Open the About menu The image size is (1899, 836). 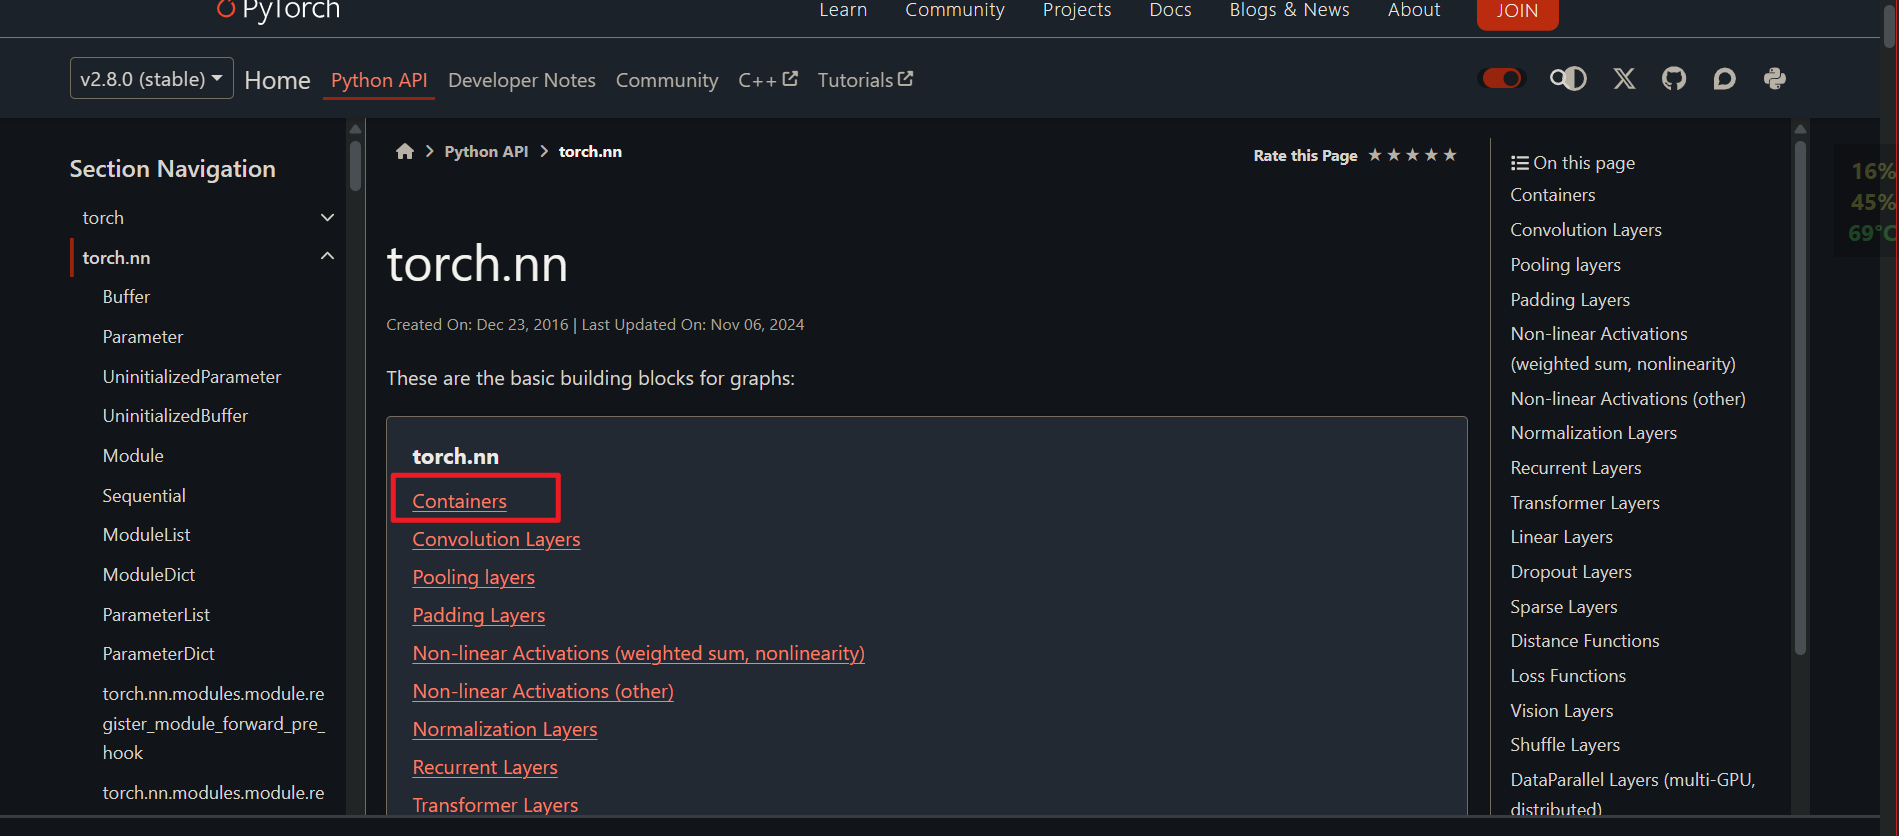[x=1414, y=10]
